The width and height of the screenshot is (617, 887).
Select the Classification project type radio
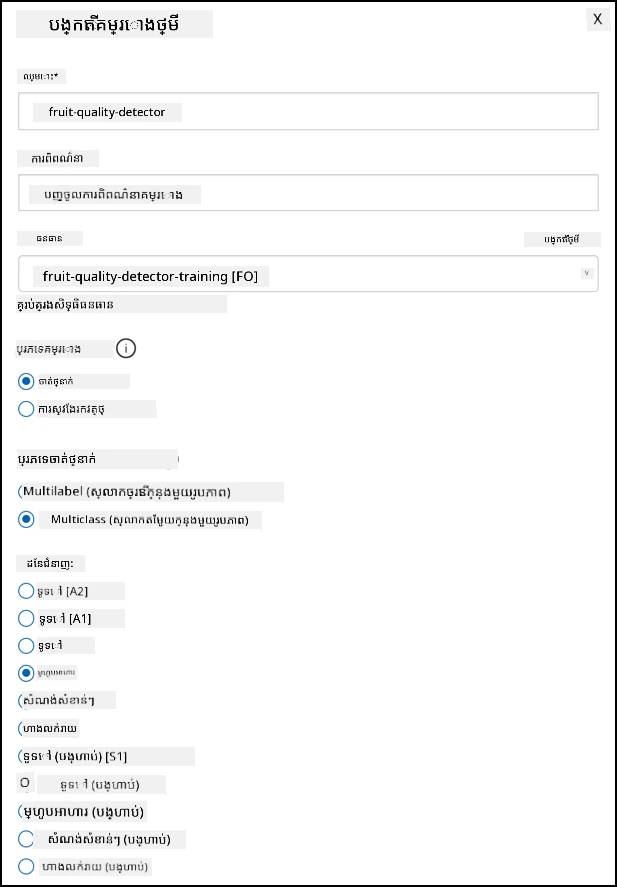[26, 381]
